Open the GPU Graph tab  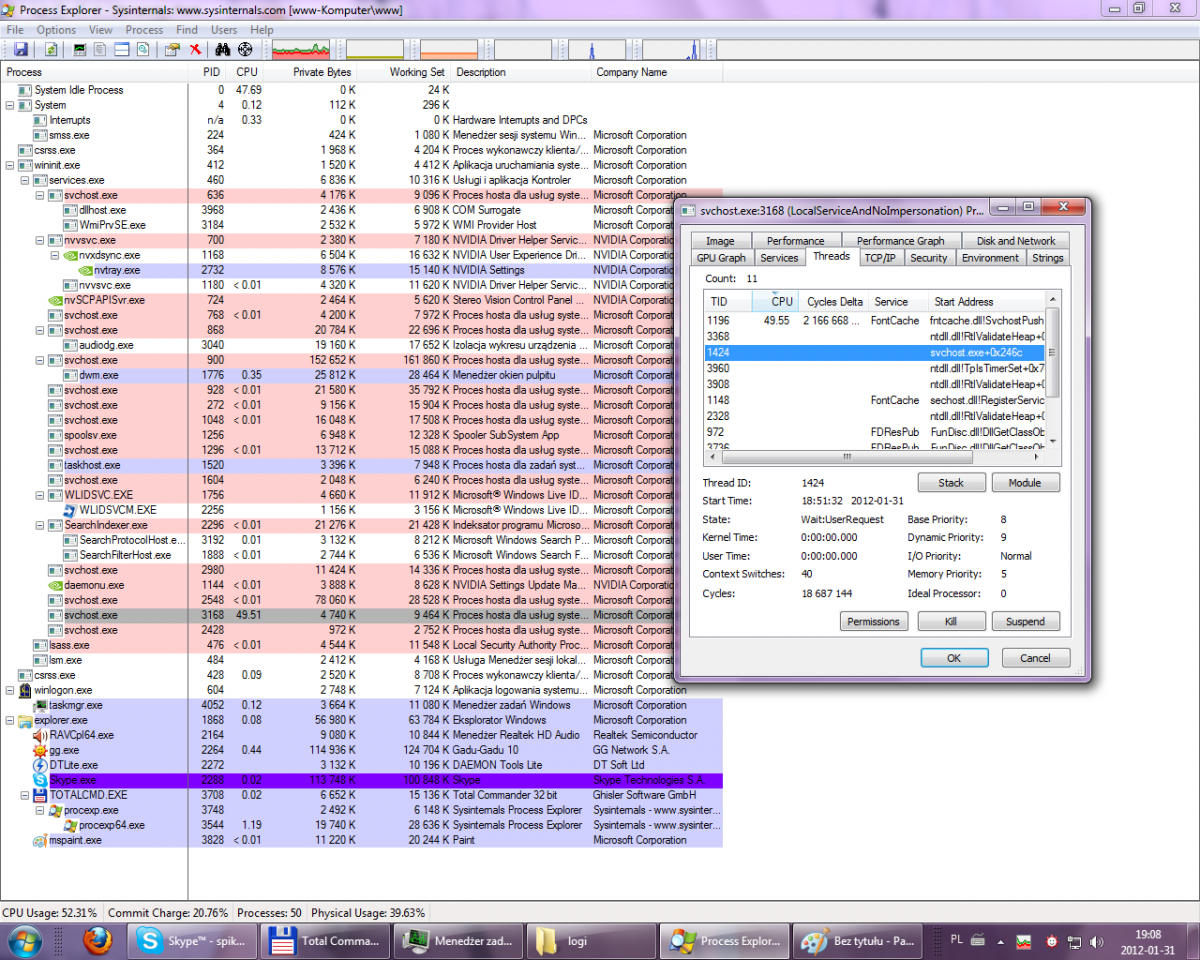coord(720,258)
